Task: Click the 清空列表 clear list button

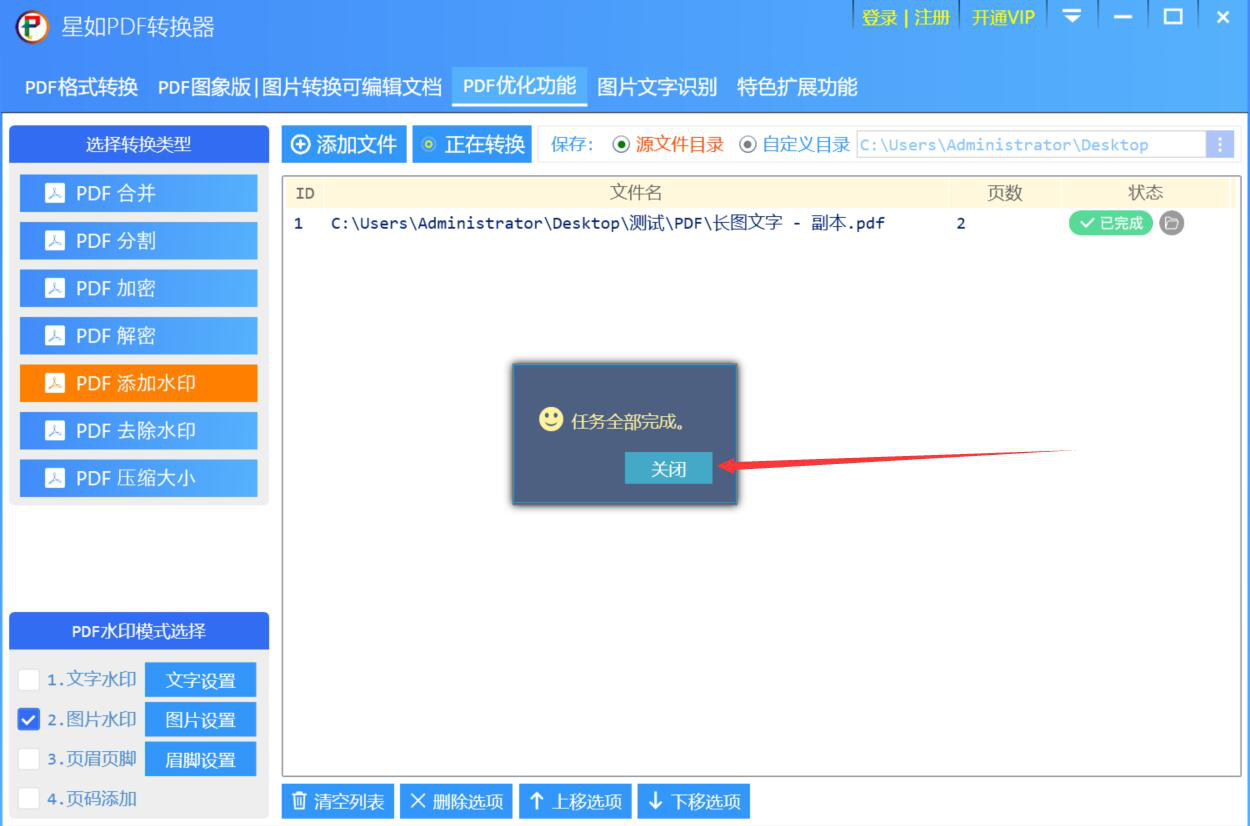Action: (x=338, y=801)
